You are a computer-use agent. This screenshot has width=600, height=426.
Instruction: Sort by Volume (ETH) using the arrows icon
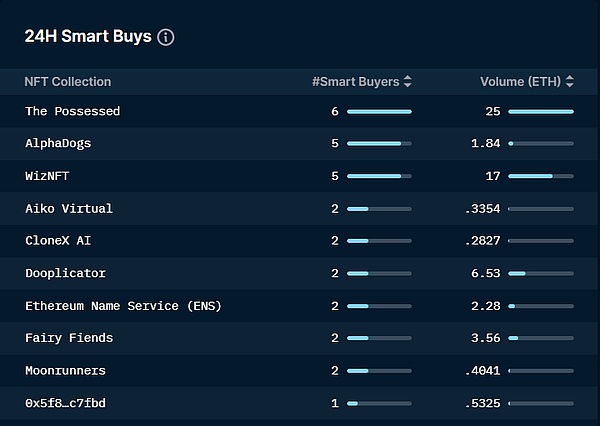tap(570, 81)
